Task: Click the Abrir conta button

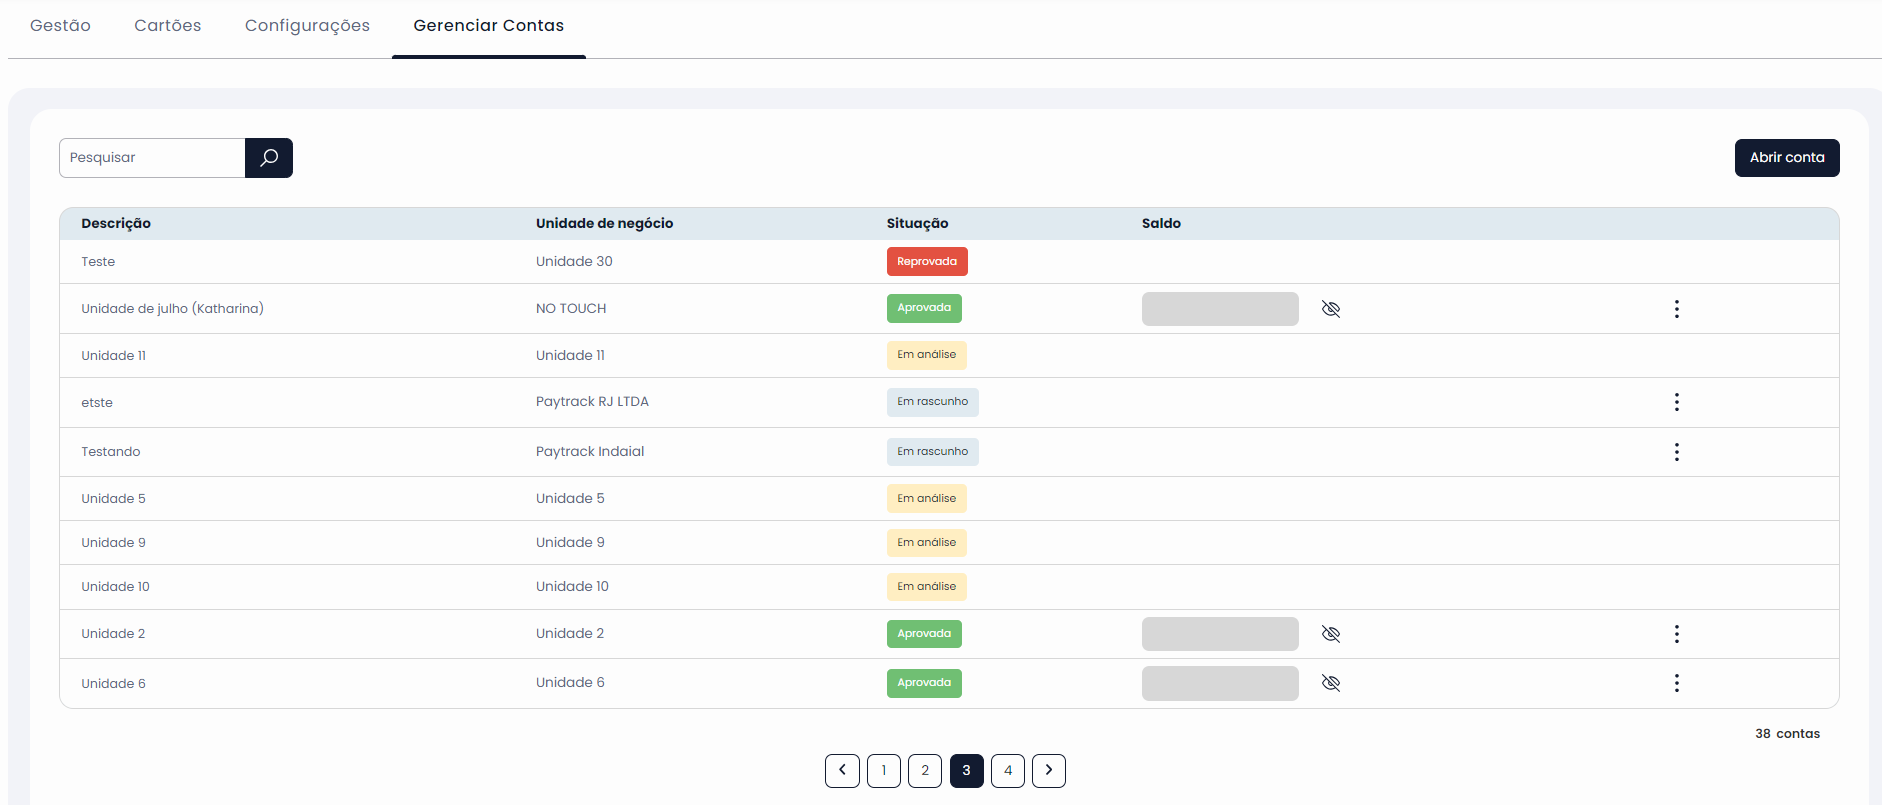Action: pyautogui.click(x=1787, y=158)
